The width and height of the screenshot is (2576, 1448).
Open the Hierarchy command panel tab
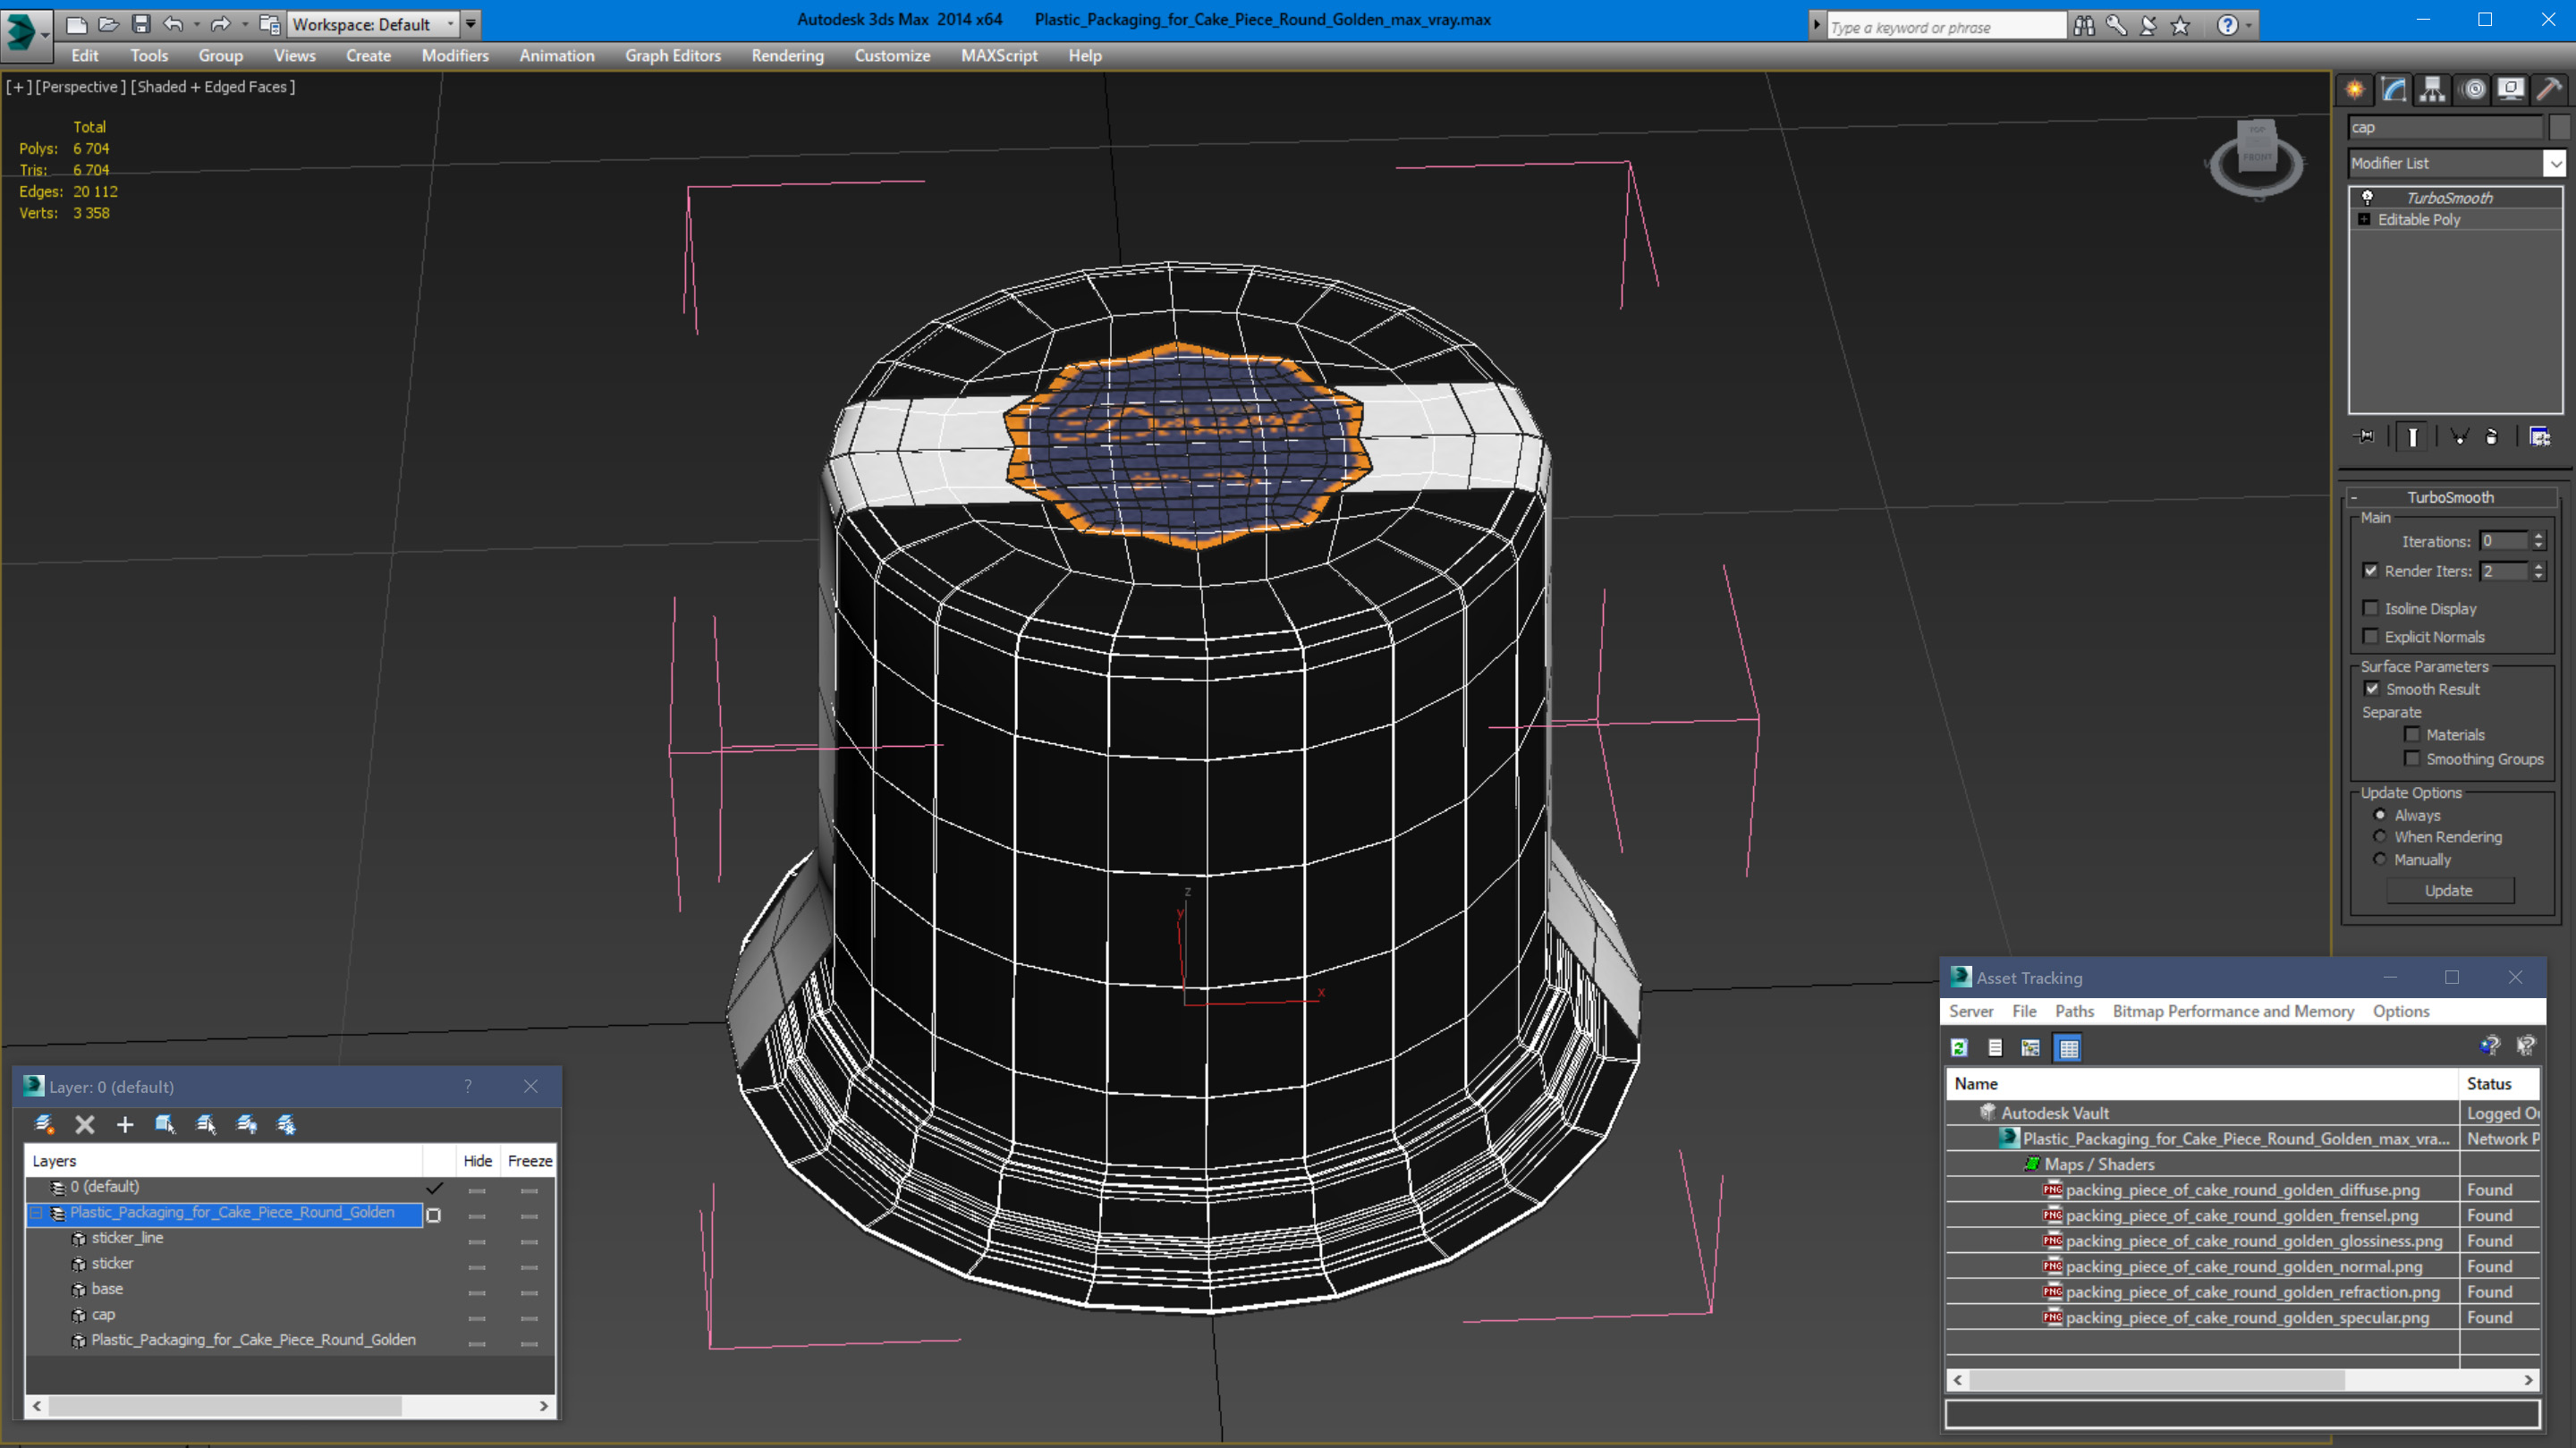coord(2432,89)
